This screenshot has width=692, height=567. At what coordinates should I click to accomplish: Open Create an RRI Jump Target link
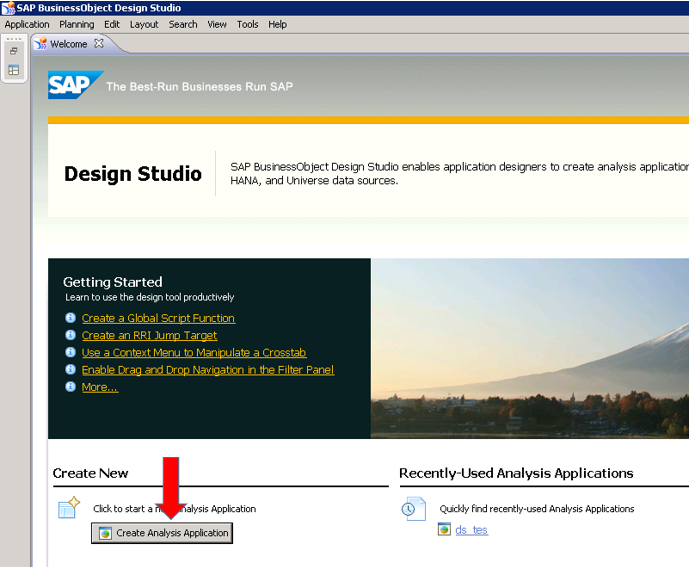[x=149, y=335]
